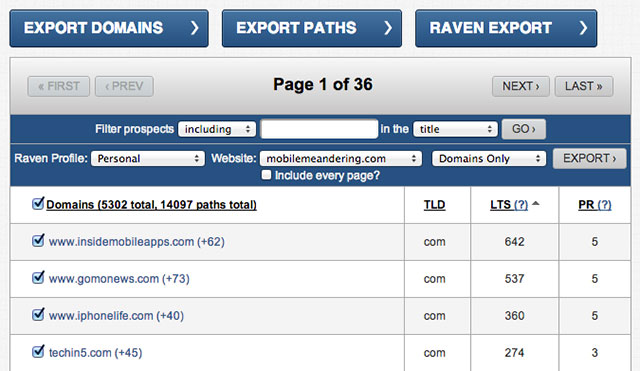
Task: Open the PR (?) help link
Action: (604, 204)
